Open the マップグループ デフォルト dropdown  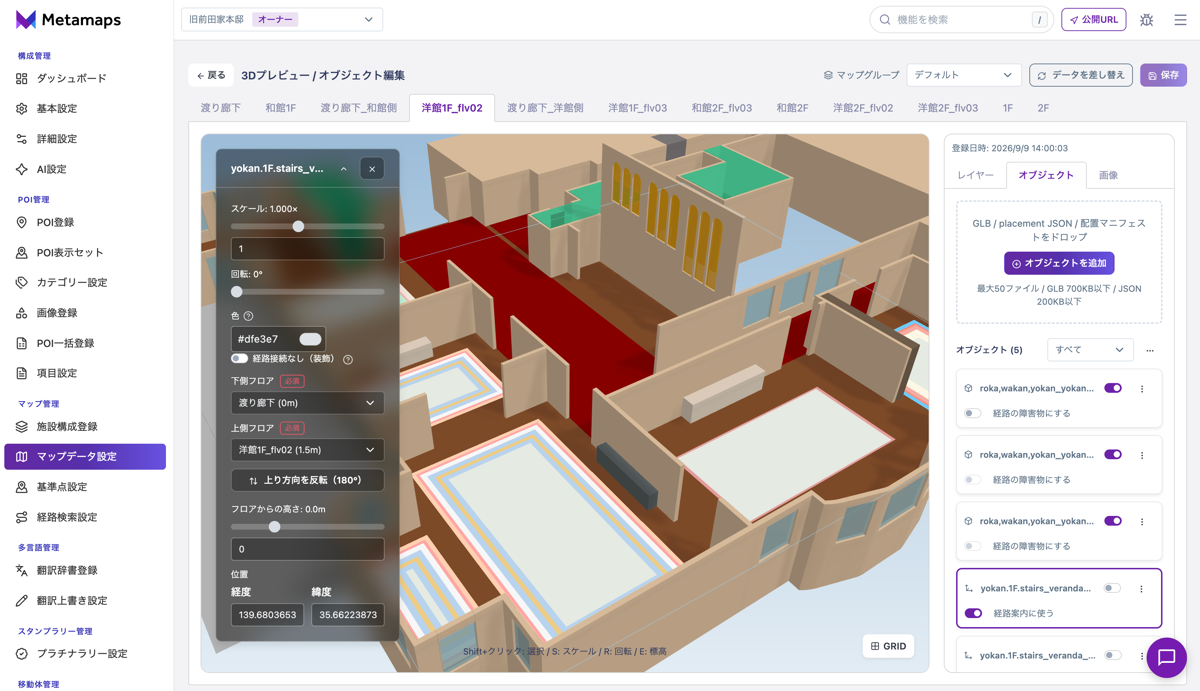[x=963, y=75]
